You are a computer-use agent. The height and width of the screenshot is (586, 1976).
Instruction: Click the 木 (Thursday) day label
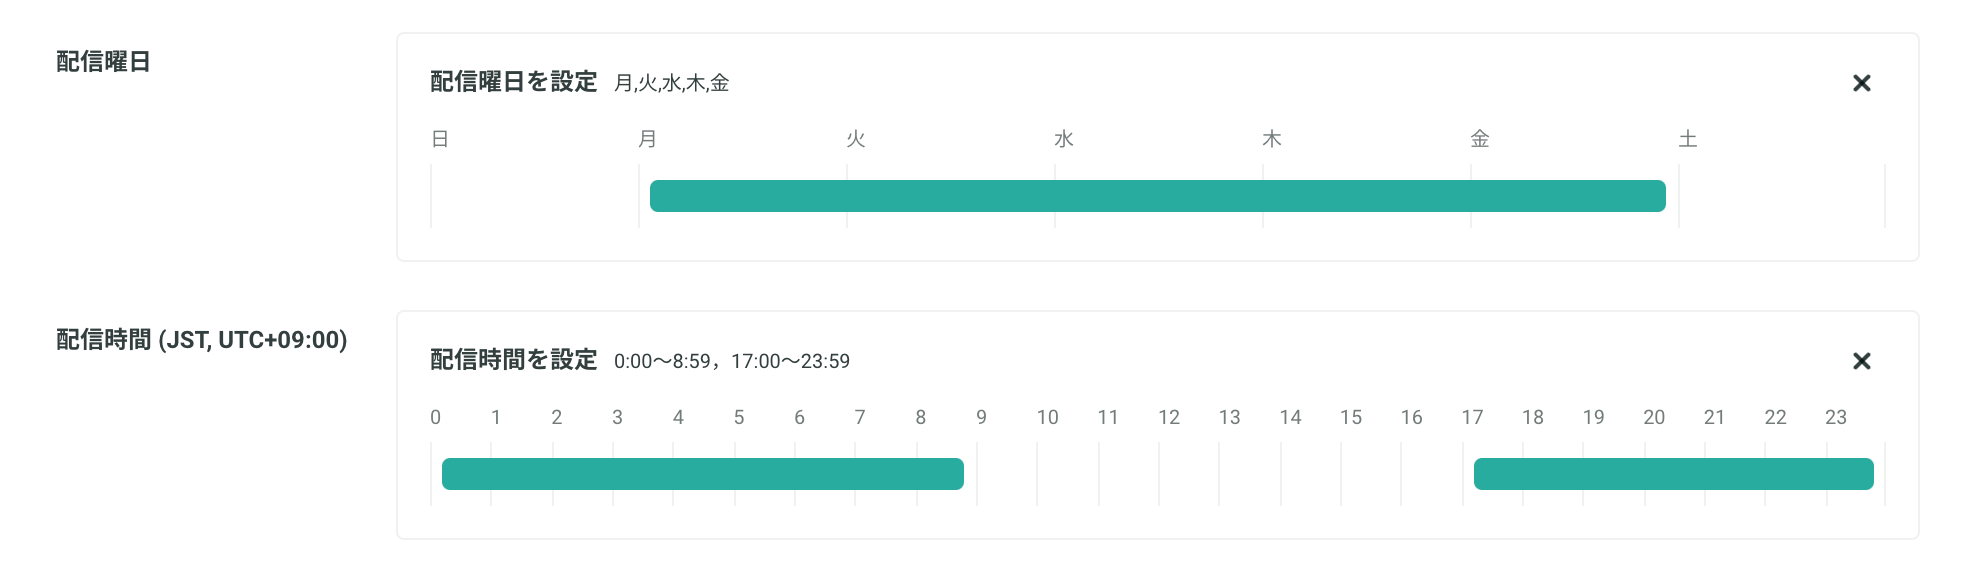click(1271, 139)
